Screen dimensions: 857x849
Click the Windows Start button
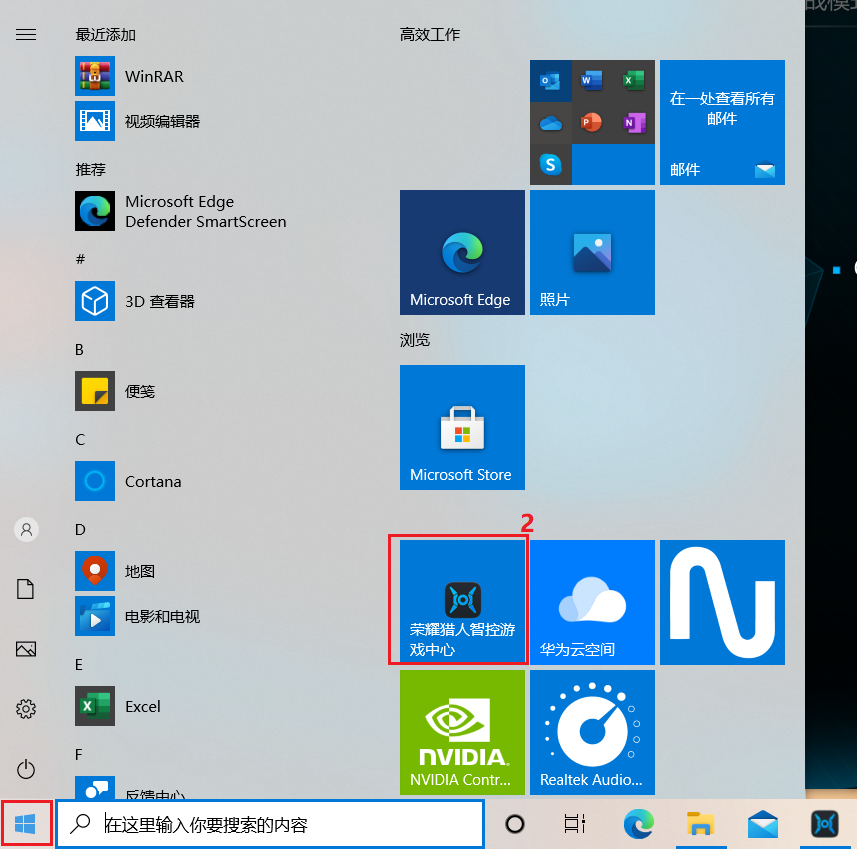tap(26, 824)
